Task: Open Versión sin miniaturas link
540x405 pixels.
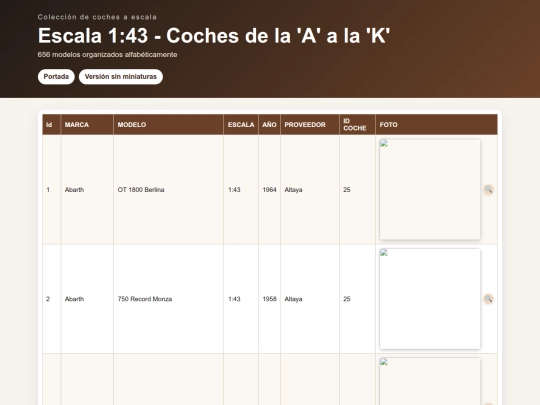Action: point(121,76)
